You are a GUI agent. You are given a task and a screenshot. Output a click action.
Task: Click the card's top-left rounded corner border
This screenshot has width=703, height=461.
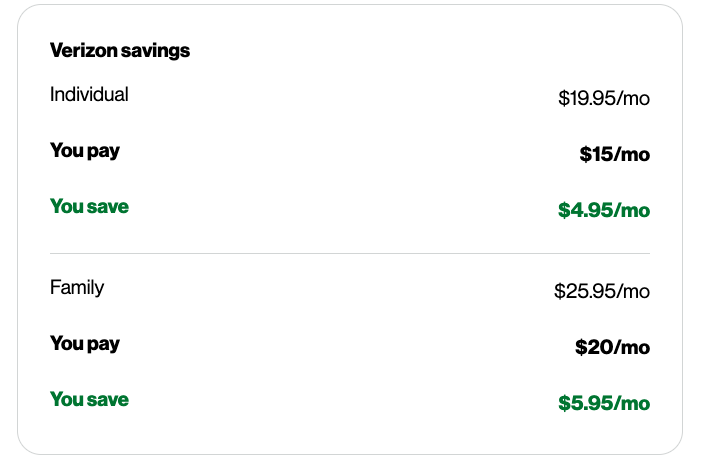(x=25, y=13)
